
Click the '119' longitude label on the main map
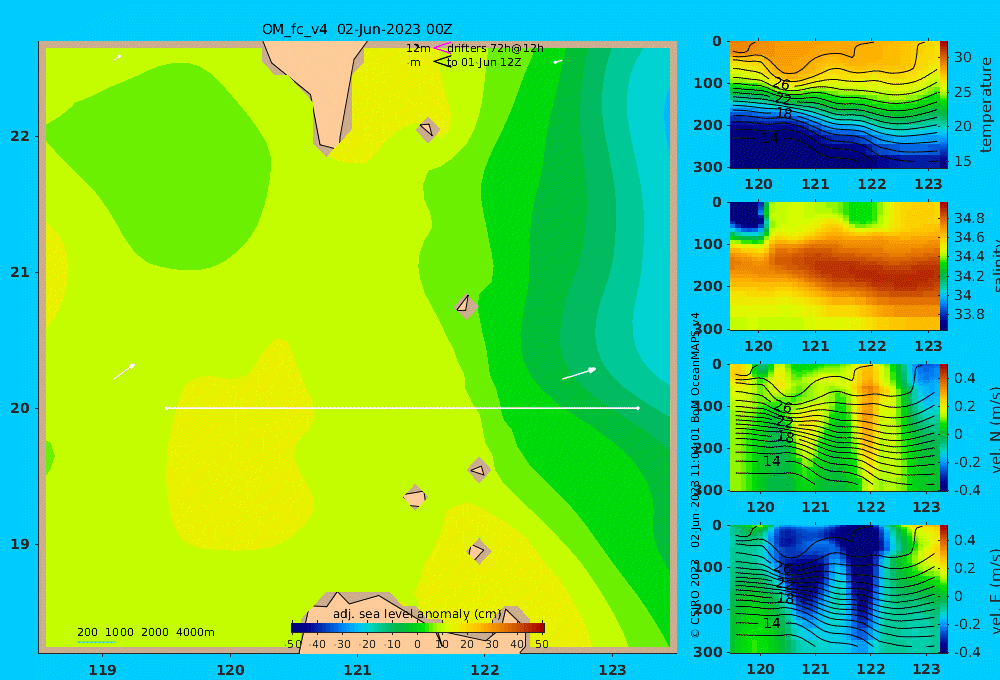(x=102, y=670)
